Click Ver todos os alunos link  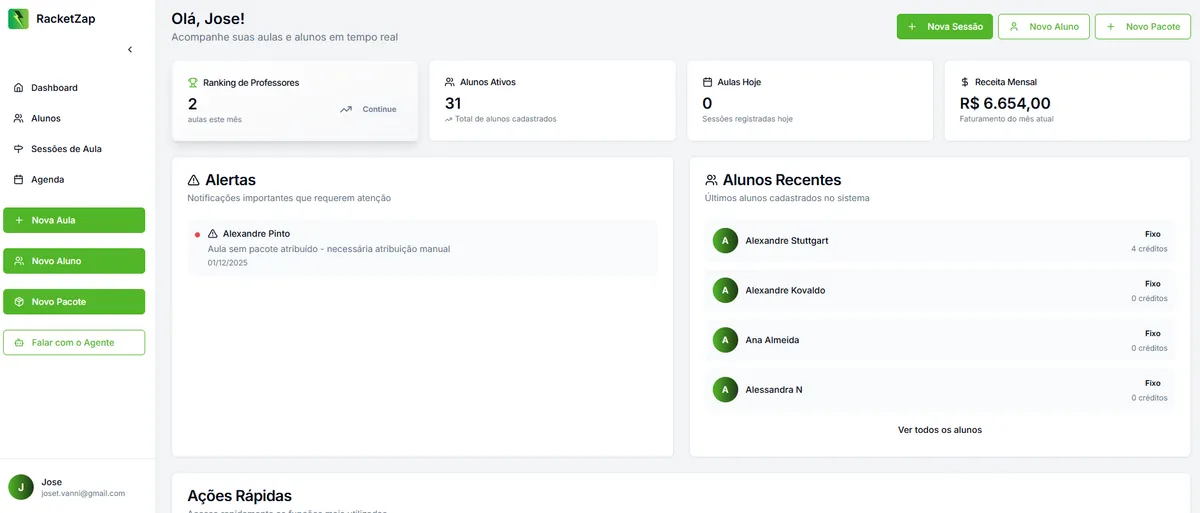click(940, 430)
